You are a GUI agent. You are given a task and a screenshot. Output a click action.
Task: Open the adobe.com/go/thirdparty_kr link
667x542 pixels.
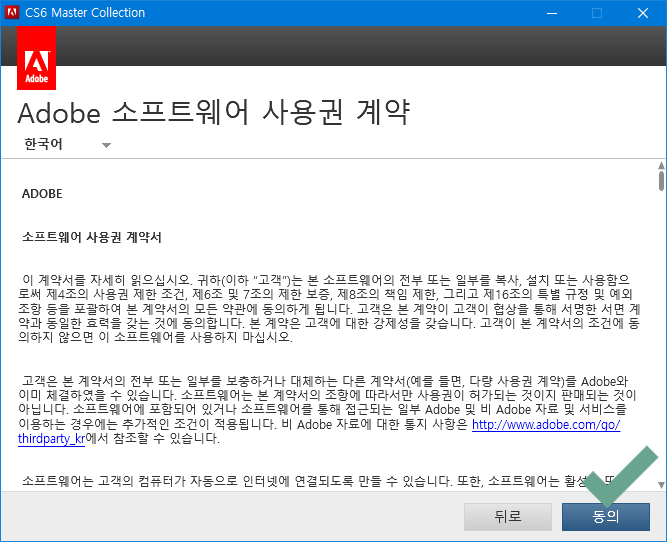(546, 425)
